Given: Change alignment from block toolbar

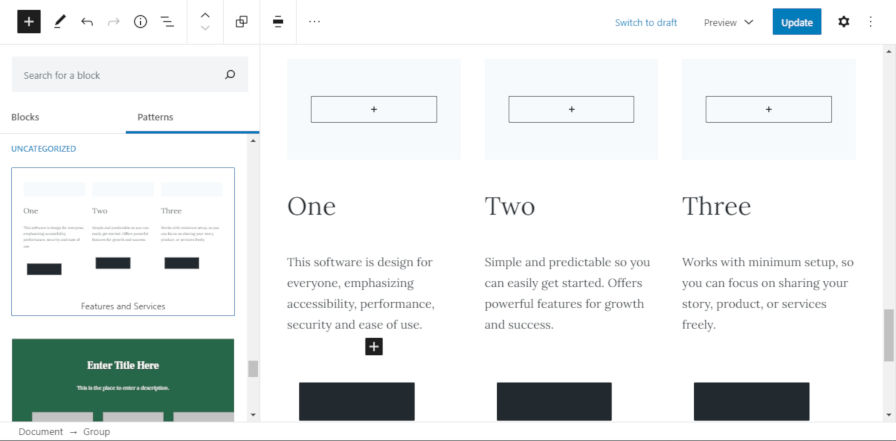Looking at the screenshot, I should pos(277,22).
